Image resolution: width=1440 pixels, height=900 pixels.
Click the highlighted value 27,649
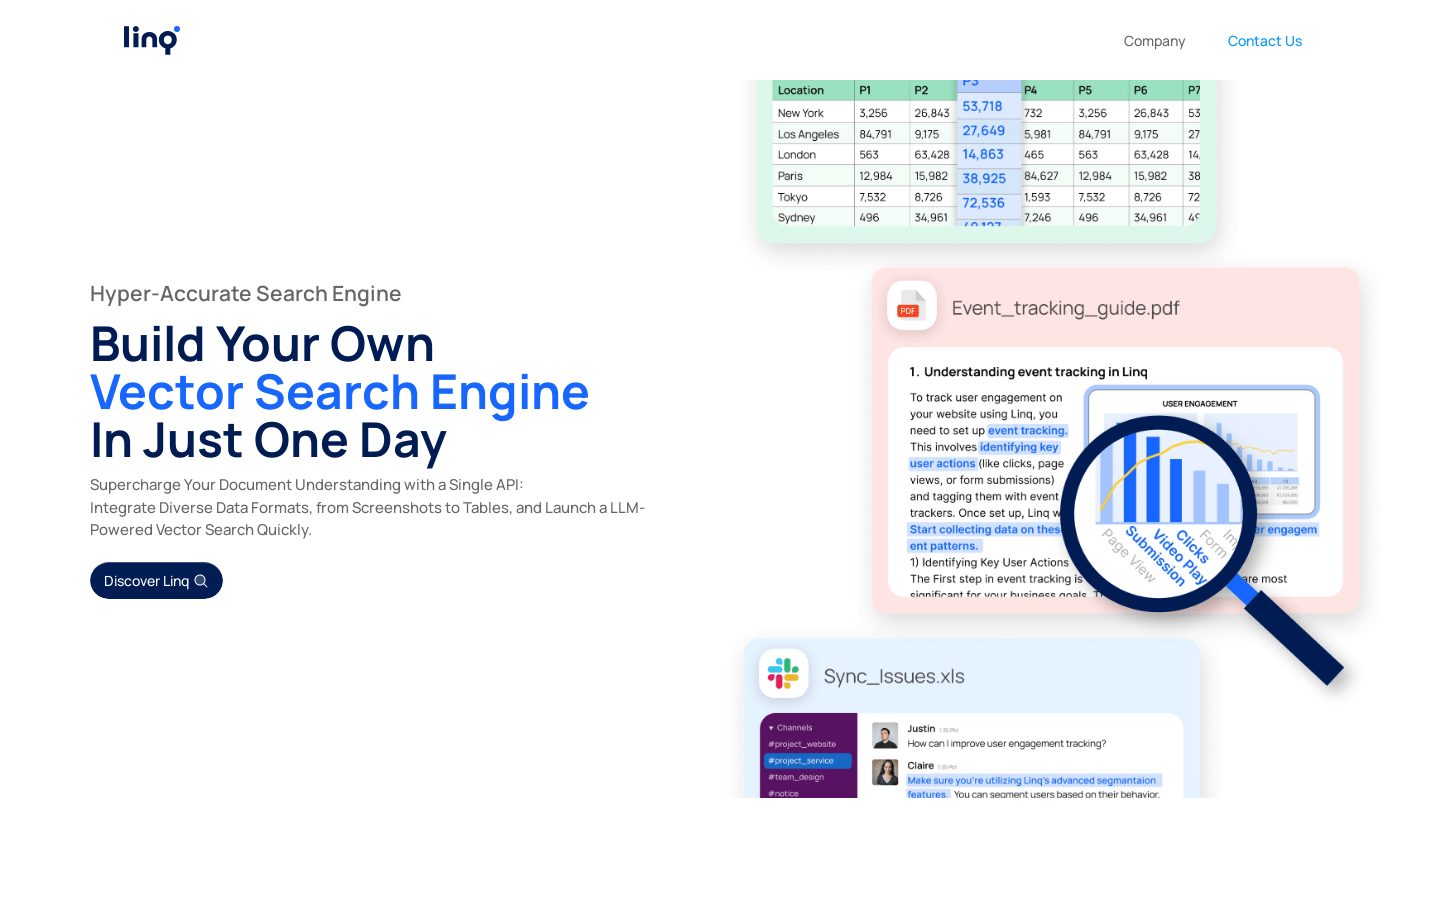[984, 130]
